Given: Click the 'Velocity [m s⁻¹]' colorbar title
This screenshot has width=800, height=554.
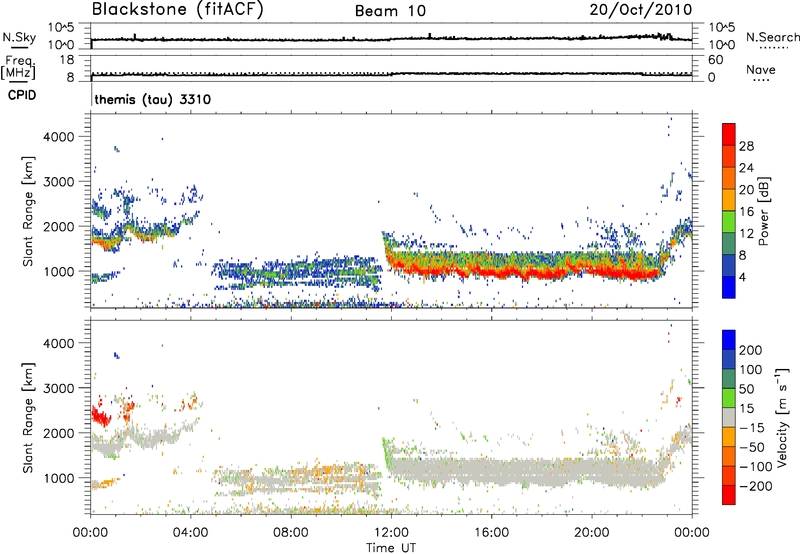Looking at the screenshot, I should coord(782,416).
